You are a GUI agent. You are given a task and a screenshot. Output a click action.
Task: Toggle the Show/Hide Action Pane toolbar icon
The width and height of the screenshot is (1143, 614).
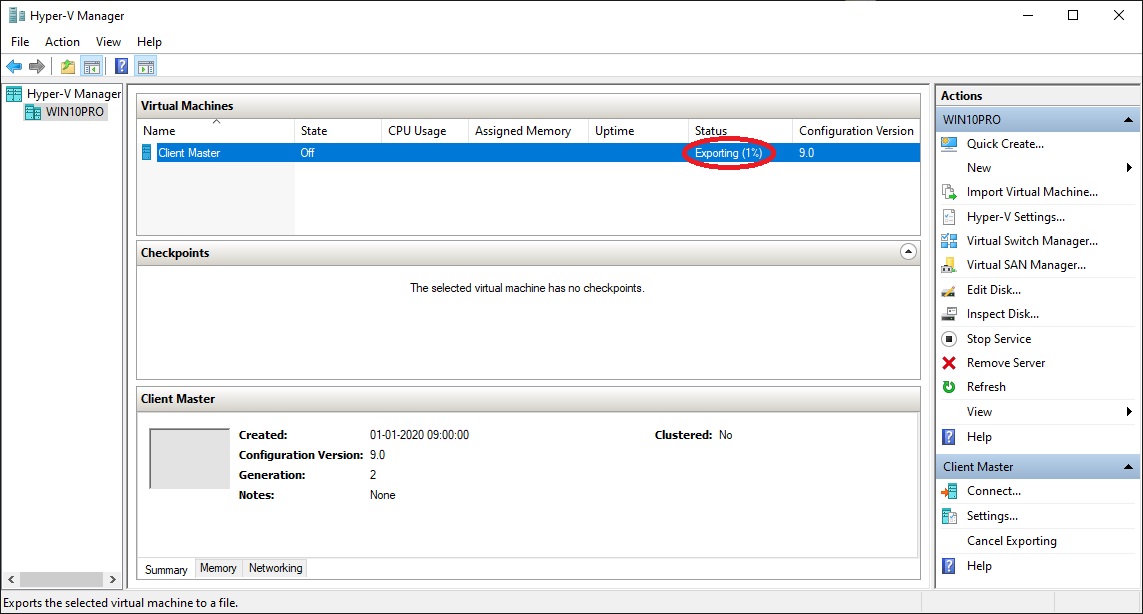pos(146,67)
